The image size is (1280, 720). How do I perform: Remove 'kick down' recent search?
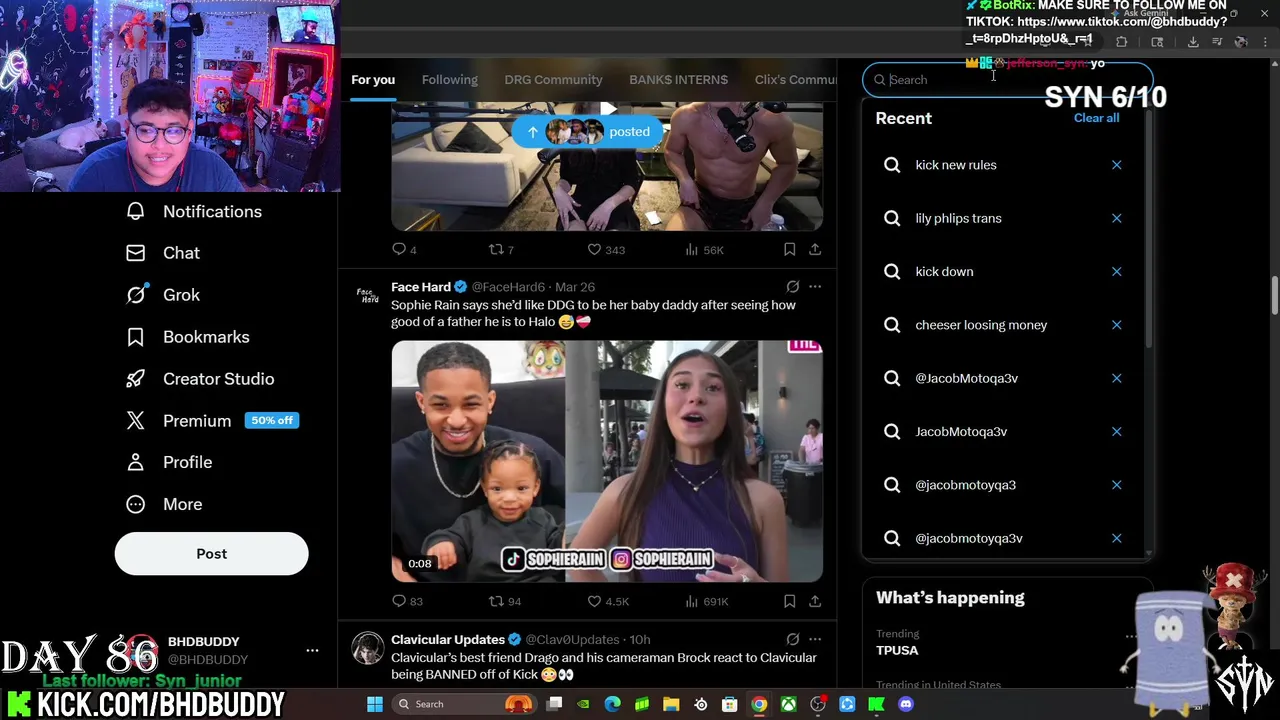(1116, 272)
